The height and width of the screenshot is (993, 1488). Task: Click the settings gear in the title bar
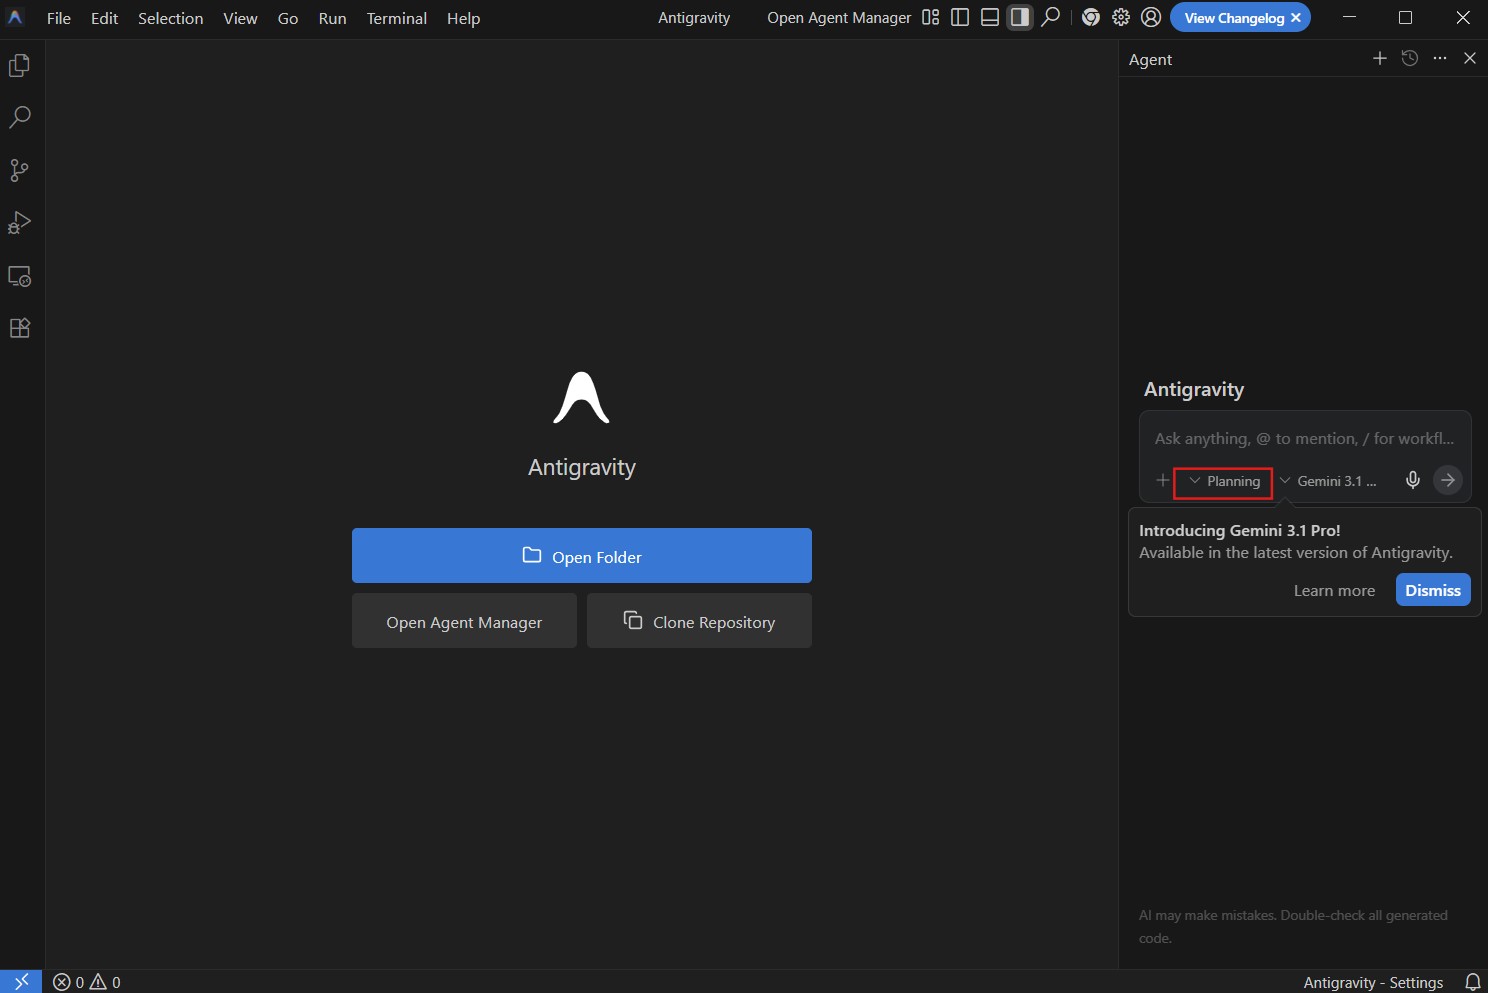tap(1121, 17)
